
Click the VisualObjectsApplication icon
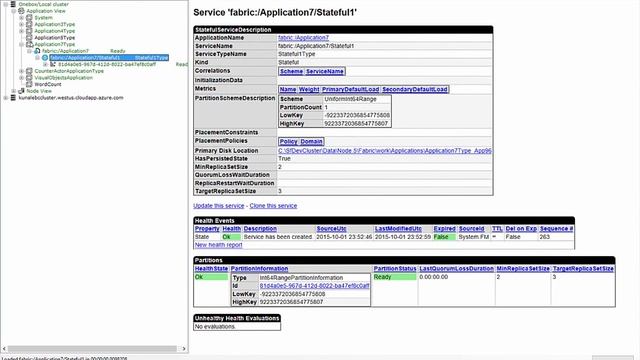(x=29, y=78)
